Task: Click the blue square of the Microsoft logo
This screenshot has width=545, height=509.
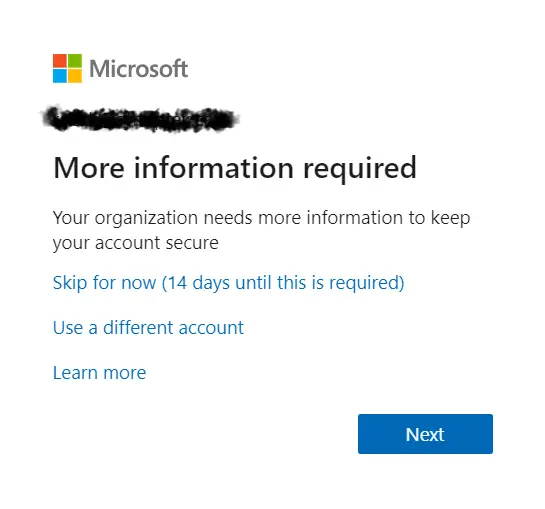Action: click(60, 76)
